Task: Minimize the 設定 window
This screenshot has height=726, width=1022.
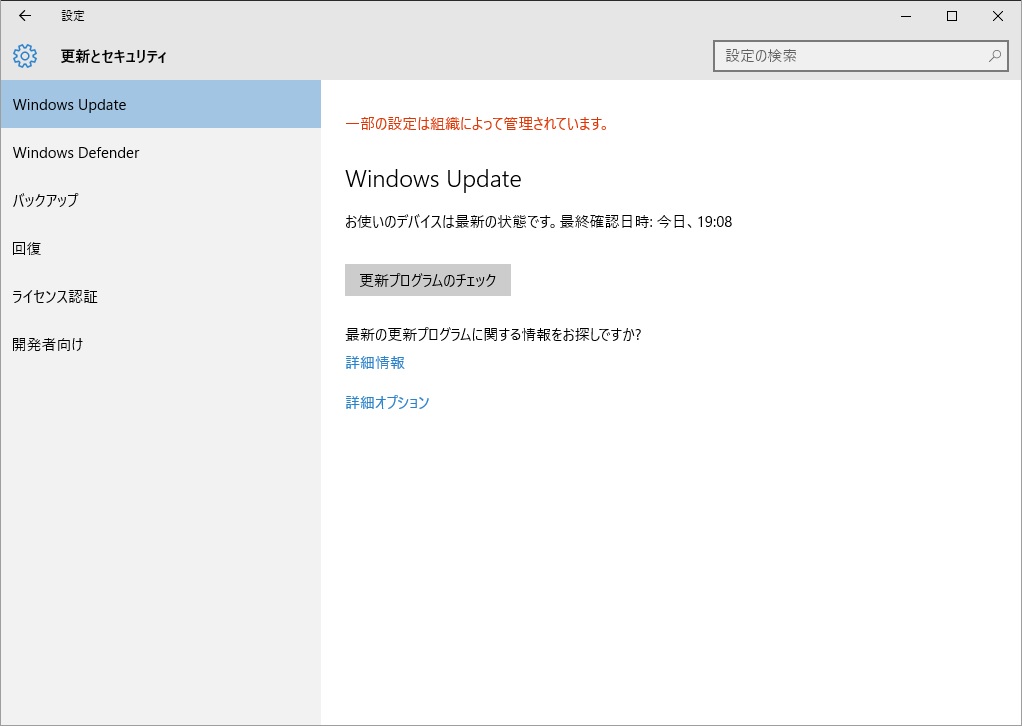Action: (906, 16)
